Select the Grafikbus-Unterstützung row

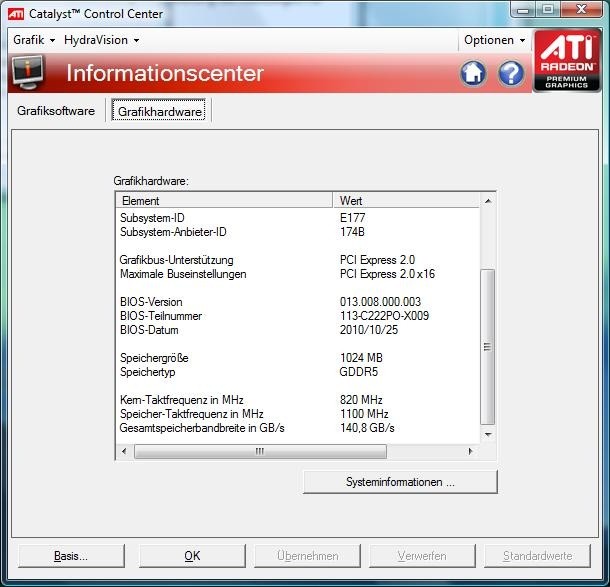298,260
